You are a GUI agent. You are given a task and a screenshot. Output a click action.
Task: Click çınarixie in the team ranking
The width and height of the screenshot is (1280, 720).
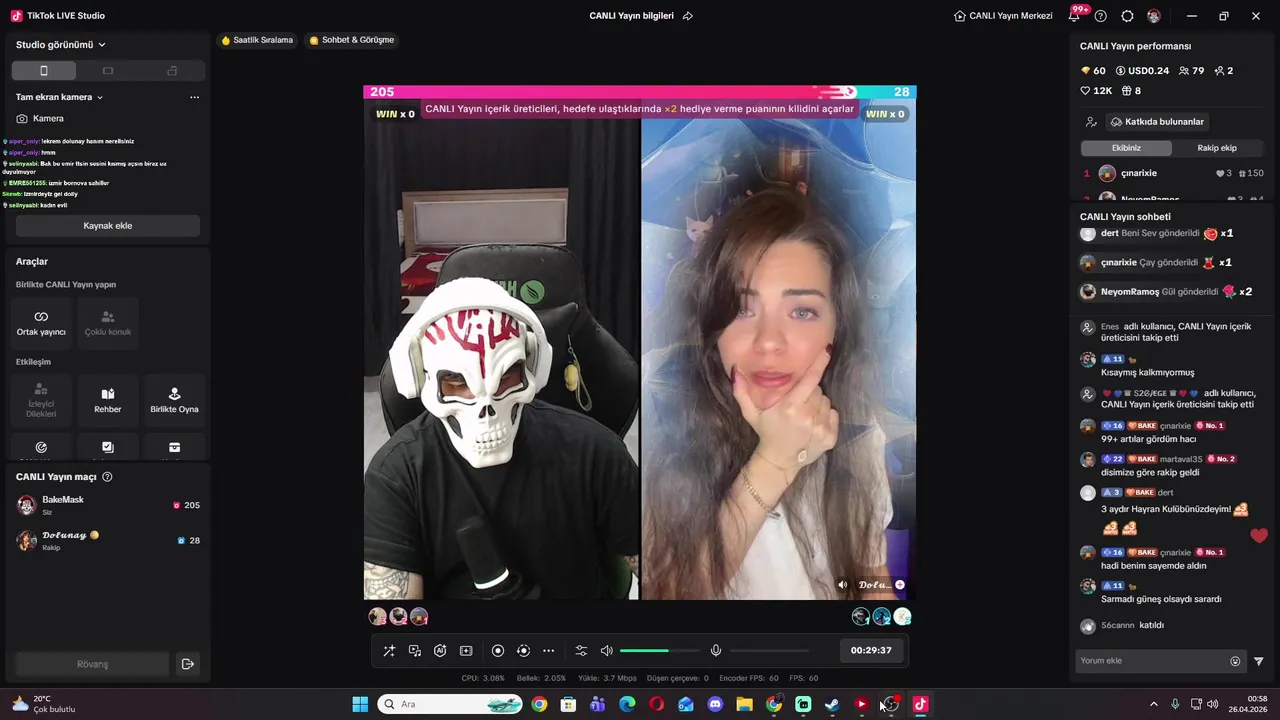1172,173
